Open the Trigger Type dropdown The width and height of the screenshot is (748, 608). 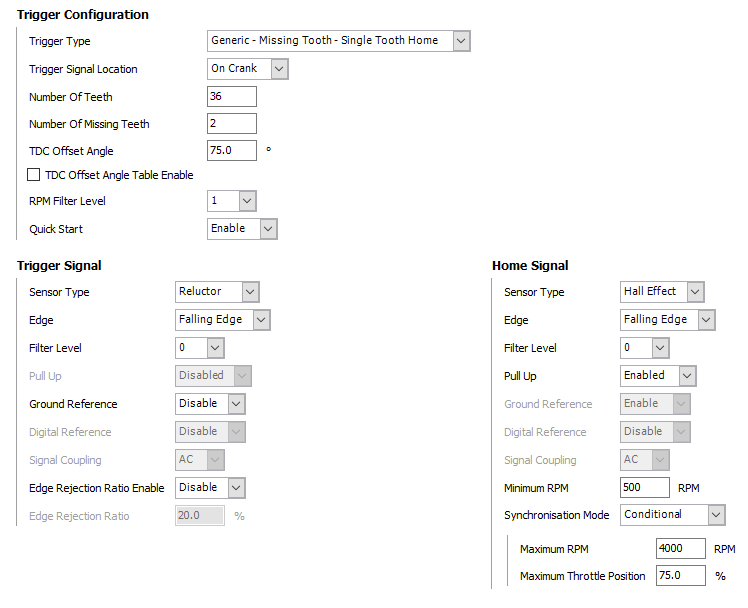tap(339, 41)
